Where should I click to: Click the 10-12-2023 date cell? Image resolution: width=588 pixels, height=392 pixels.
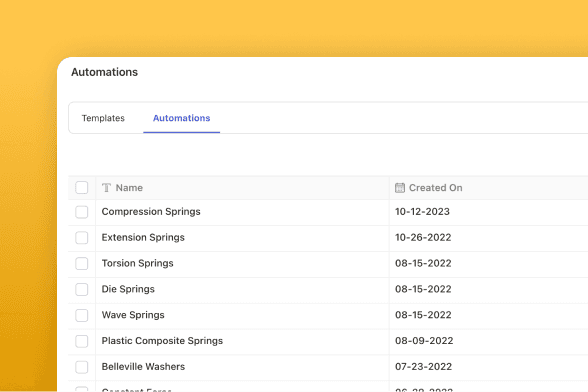point(422,212)
